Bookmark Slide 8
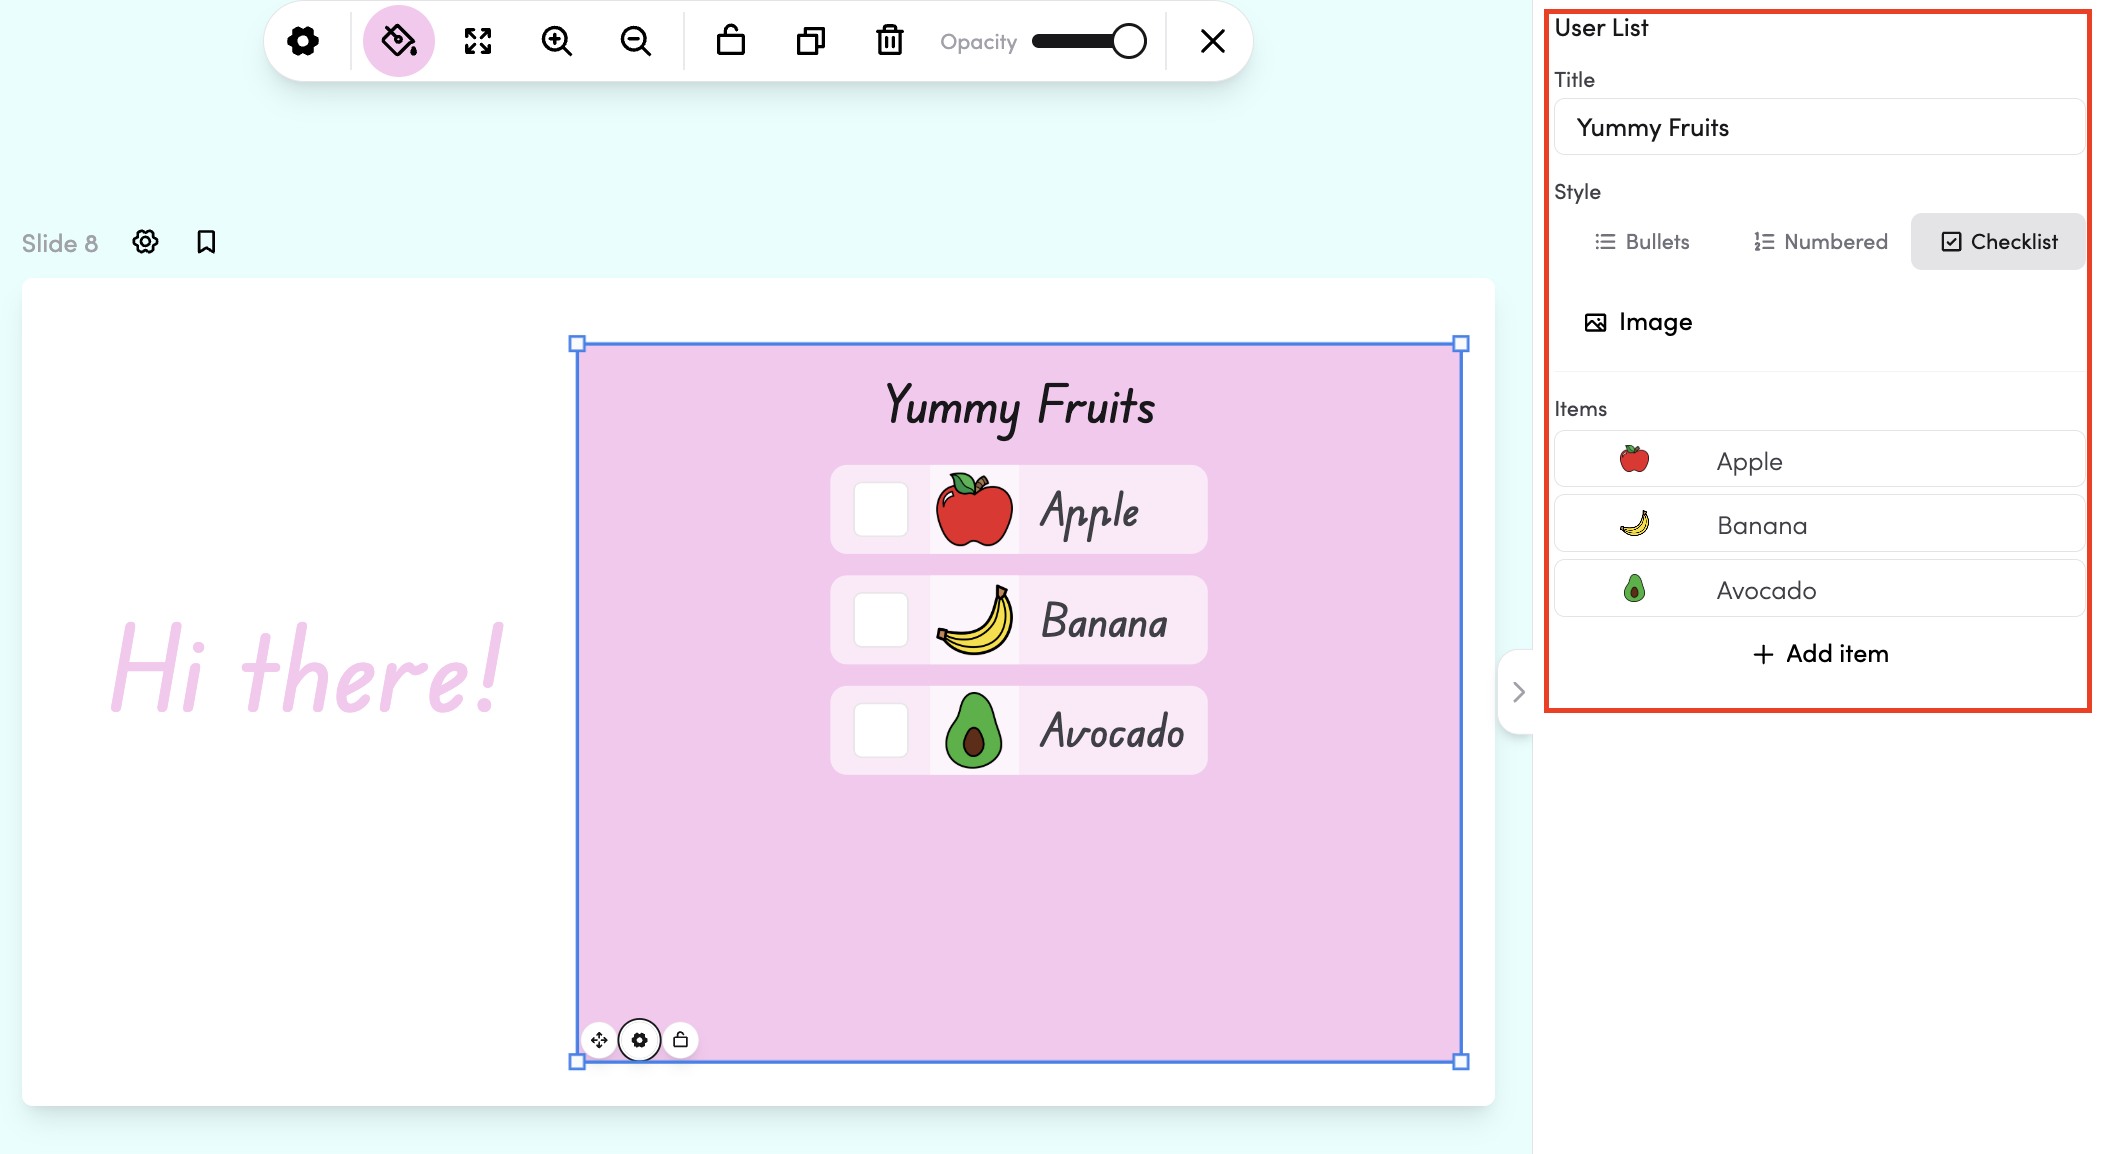The width and height of the screenshot is (2104, 1154). coord(206,242)
